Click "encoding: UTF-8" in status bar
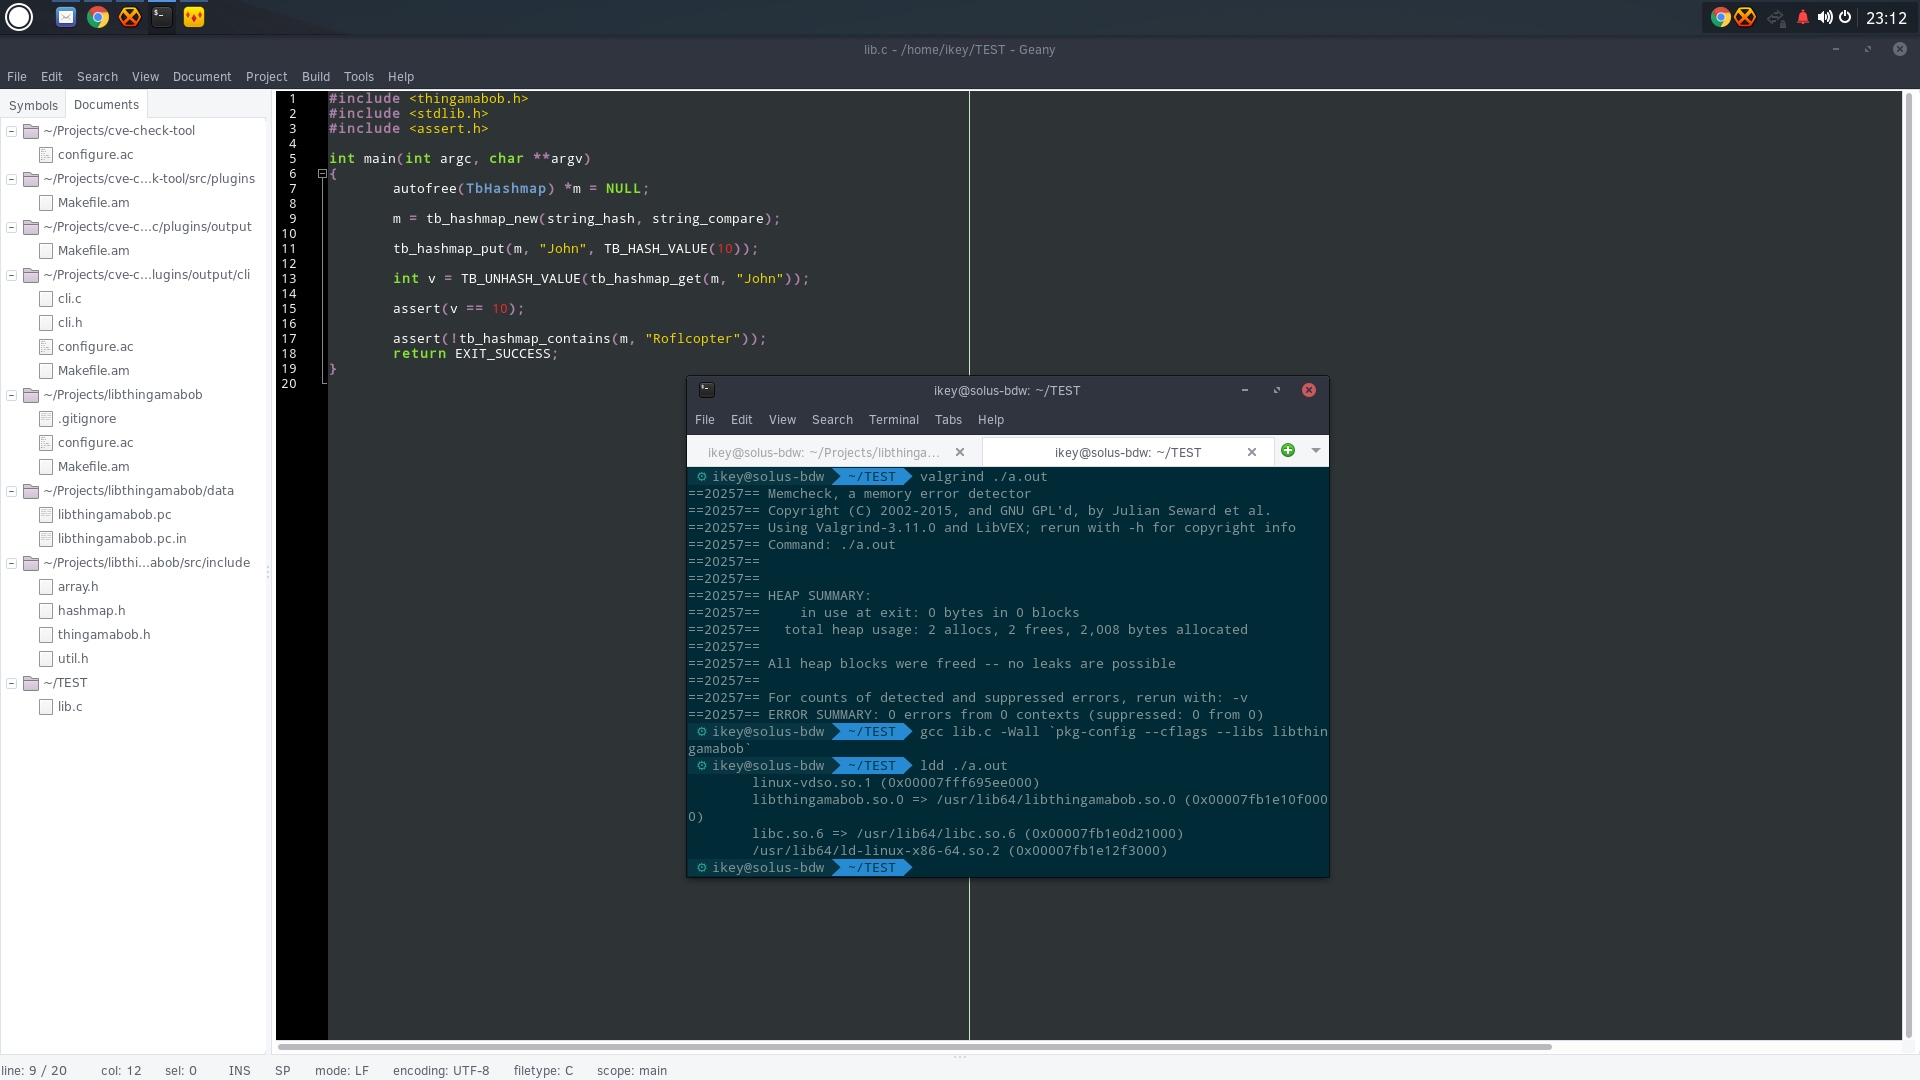 click(x=441, y=1070)
